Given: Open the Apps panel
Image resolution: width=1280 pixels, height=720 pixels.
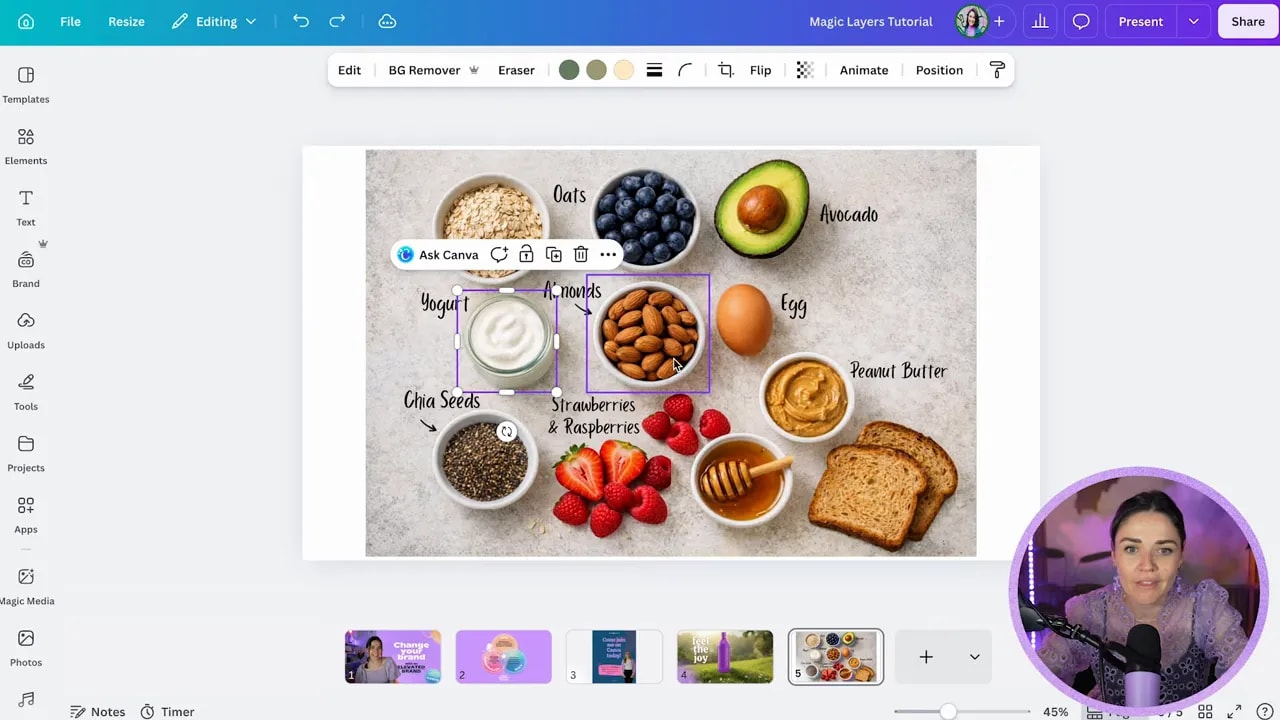Looking at the screenshot, I should pos(26,515).
